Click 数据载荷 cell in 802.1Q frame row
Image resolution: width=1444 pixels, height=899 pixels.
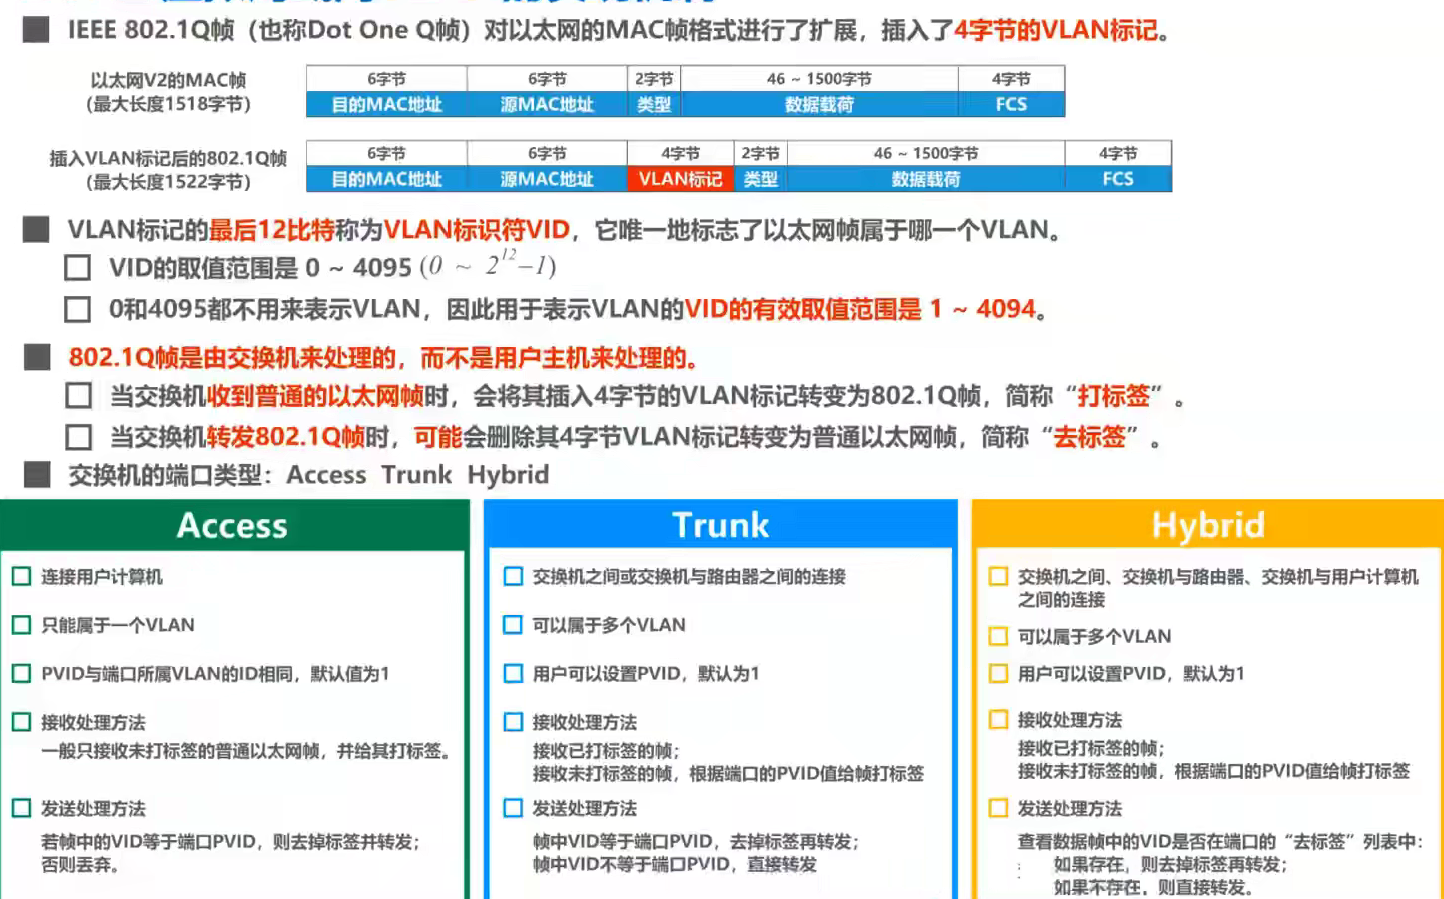coord(926,179)
